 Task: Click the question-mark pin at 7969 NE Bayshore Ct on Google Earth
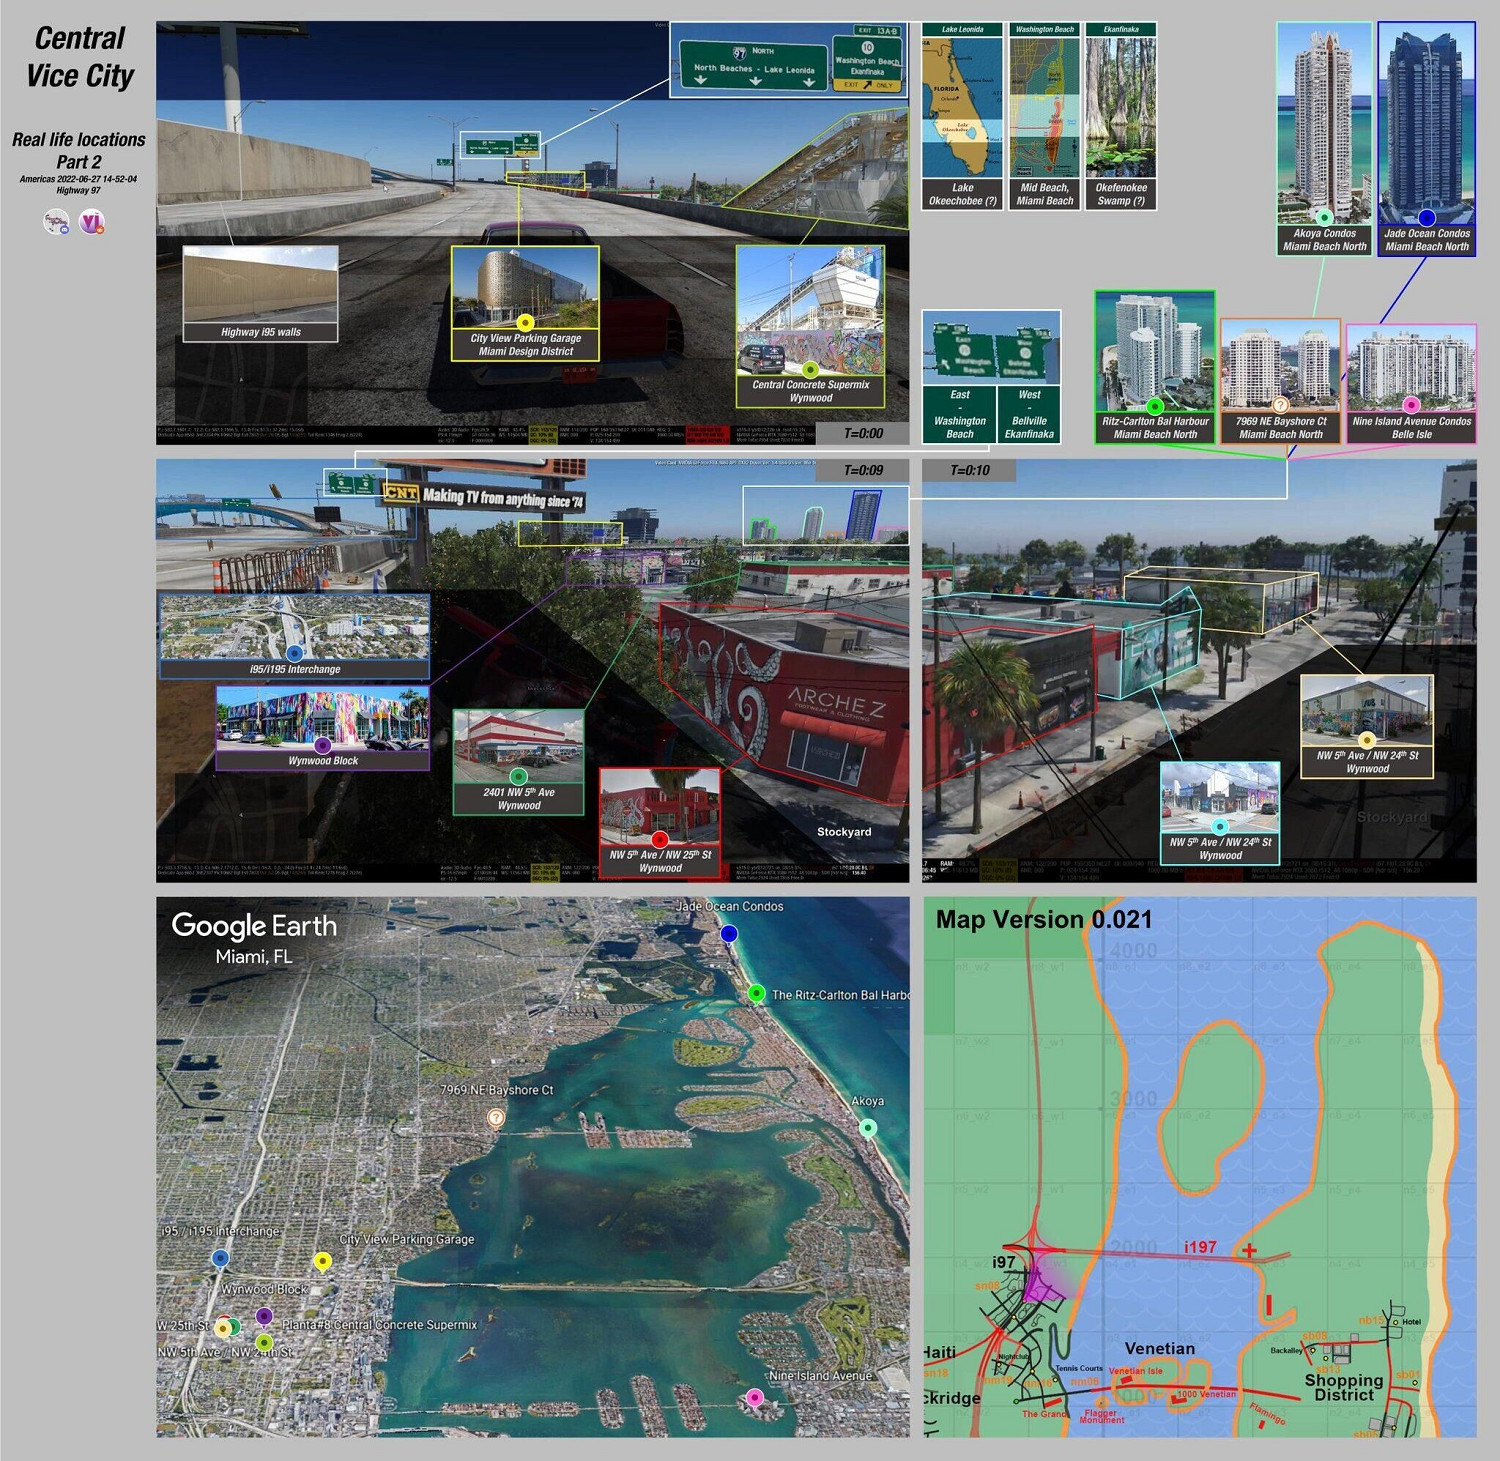point(495,1118)
